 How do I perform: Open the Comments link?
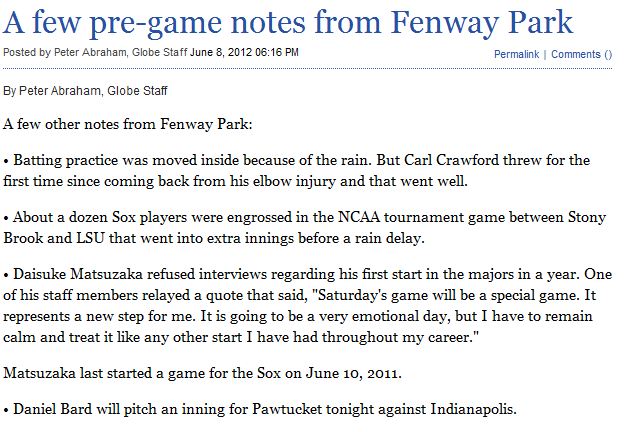tap(581, 54)
